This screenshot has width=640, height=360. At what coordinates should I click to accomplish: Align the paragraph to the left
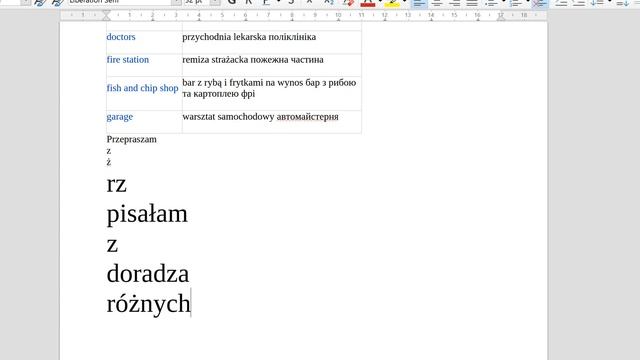pyautogui.click(x=419, y=3)
